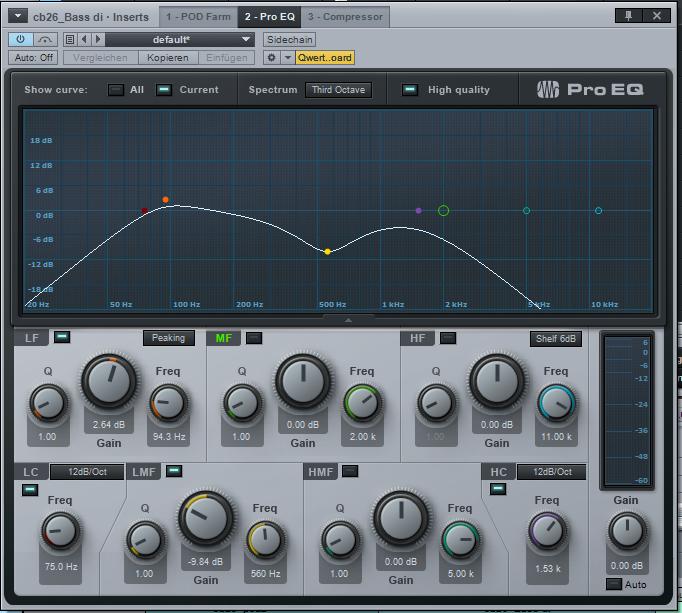Click the LF Q knob
This screenshot has height=613, width=682.
48,403
